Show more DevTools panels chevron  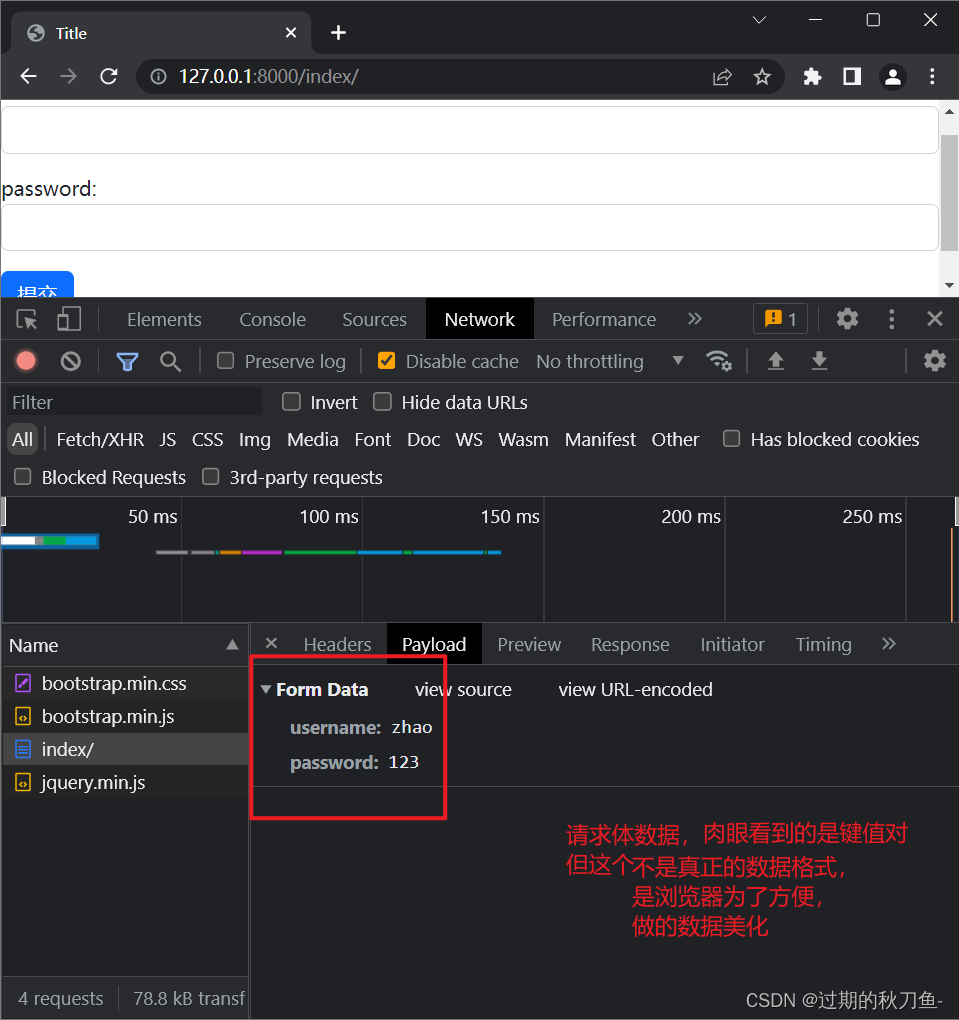[x=695, y=319]
